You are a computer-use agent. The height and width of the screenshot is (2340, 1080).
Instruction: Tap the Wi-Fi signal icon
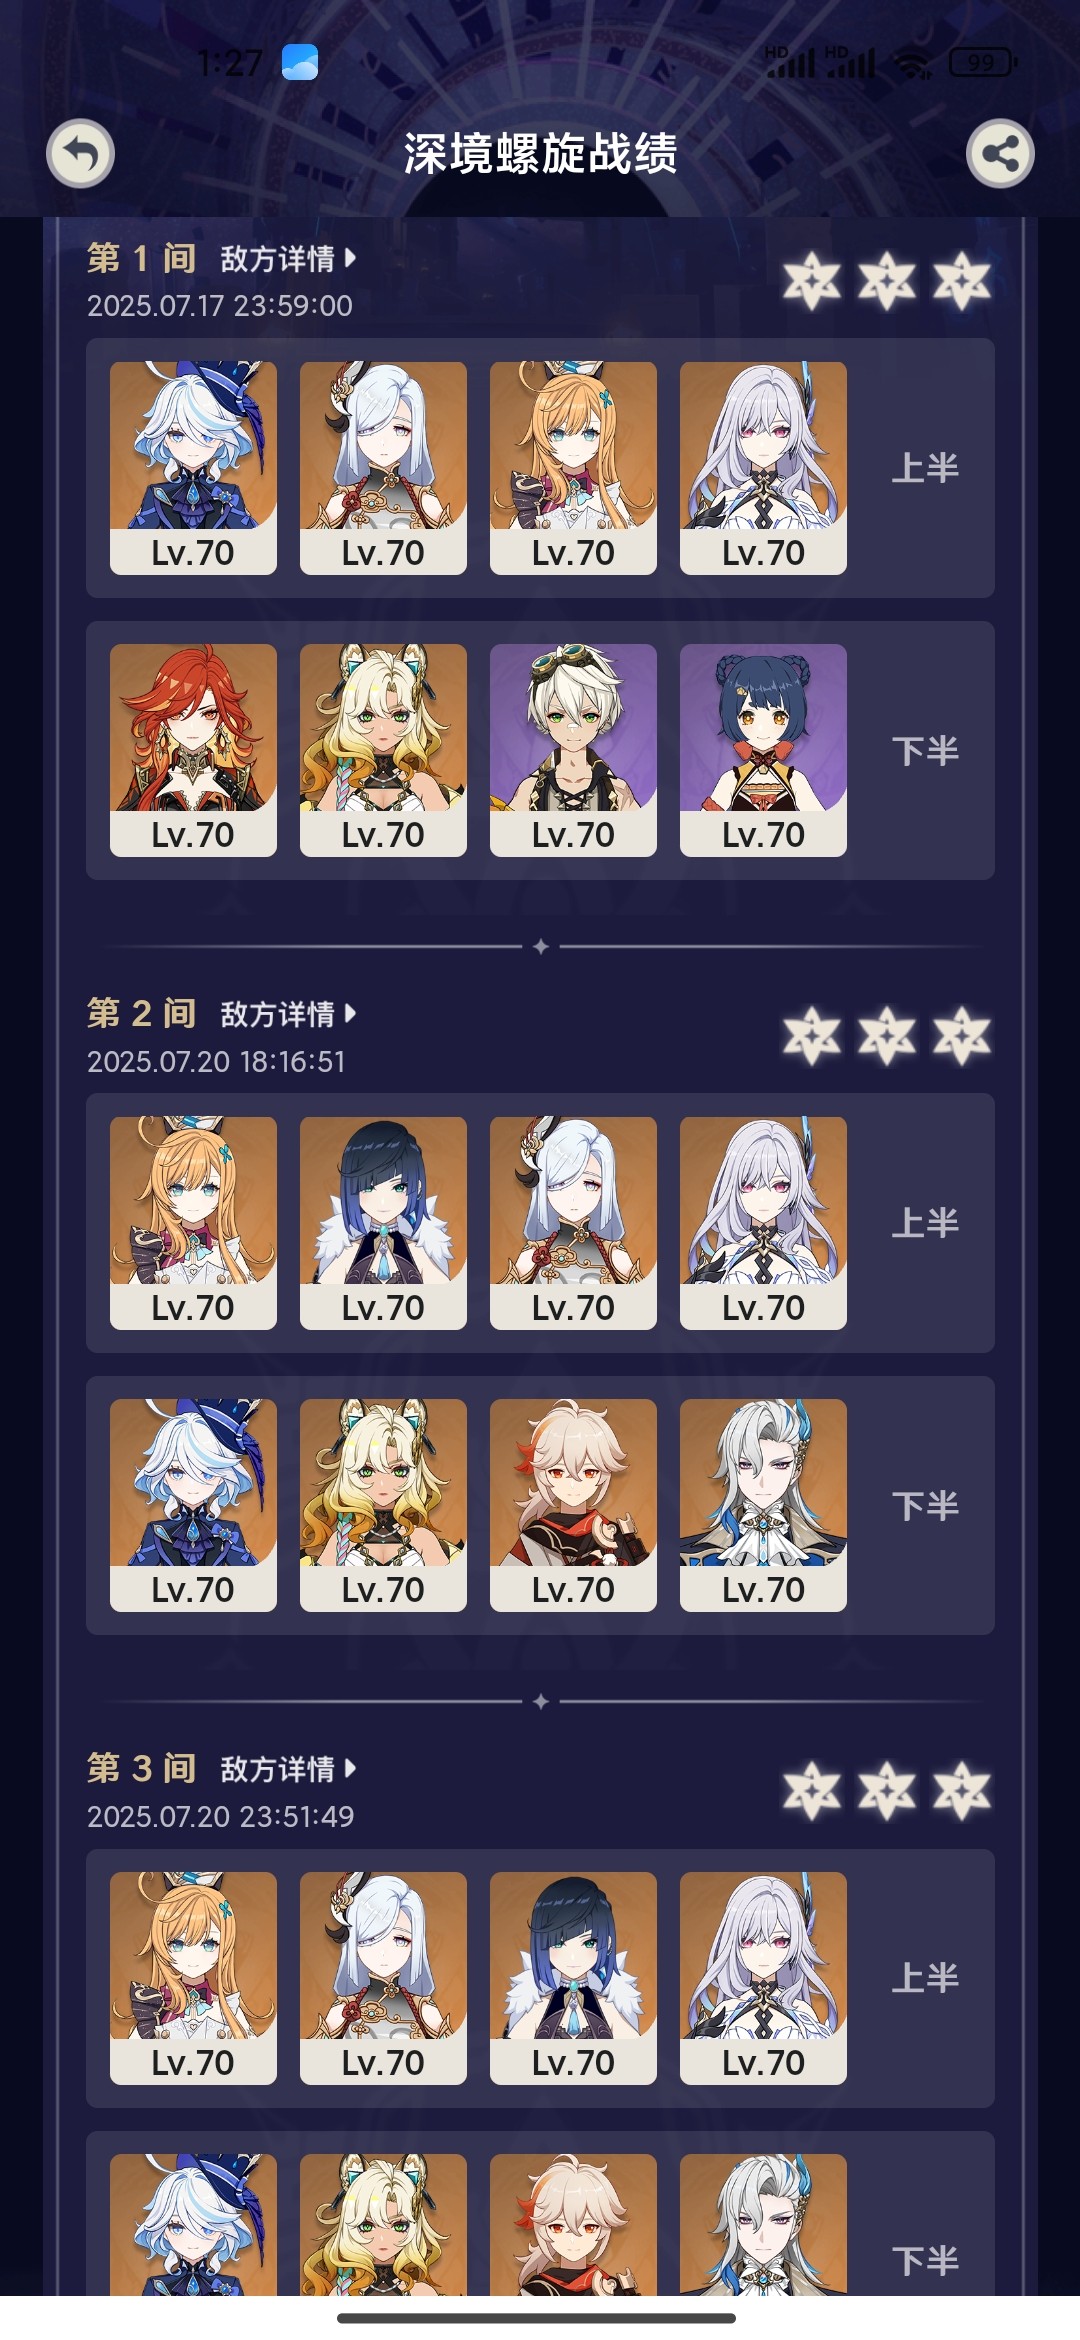(x=912, y=63)
